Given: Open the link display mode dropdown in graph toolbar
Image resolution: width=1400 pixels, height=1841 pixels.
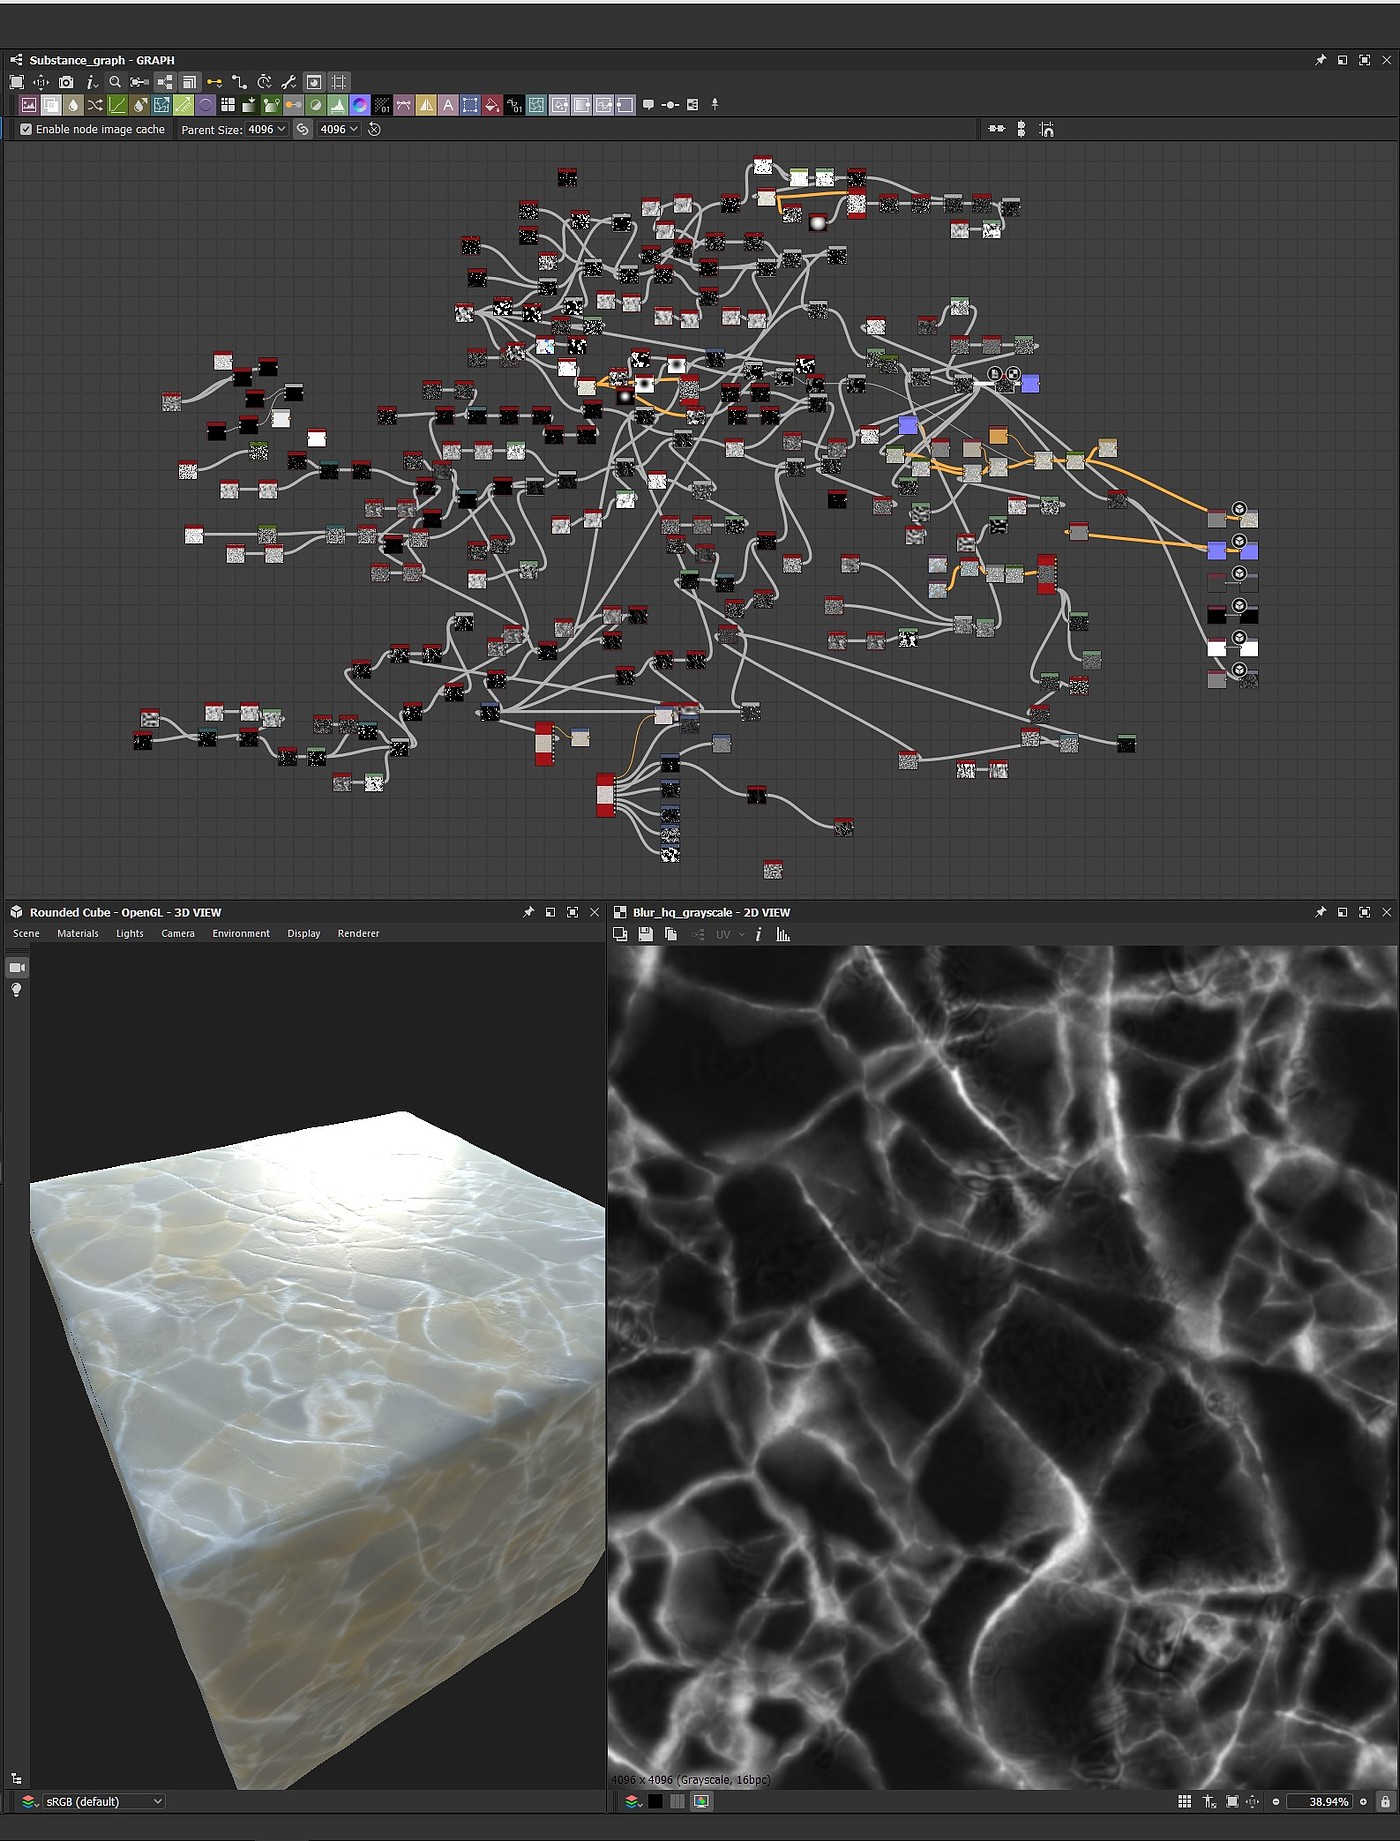Looking at the screenshot, I should tap(214, 82).
